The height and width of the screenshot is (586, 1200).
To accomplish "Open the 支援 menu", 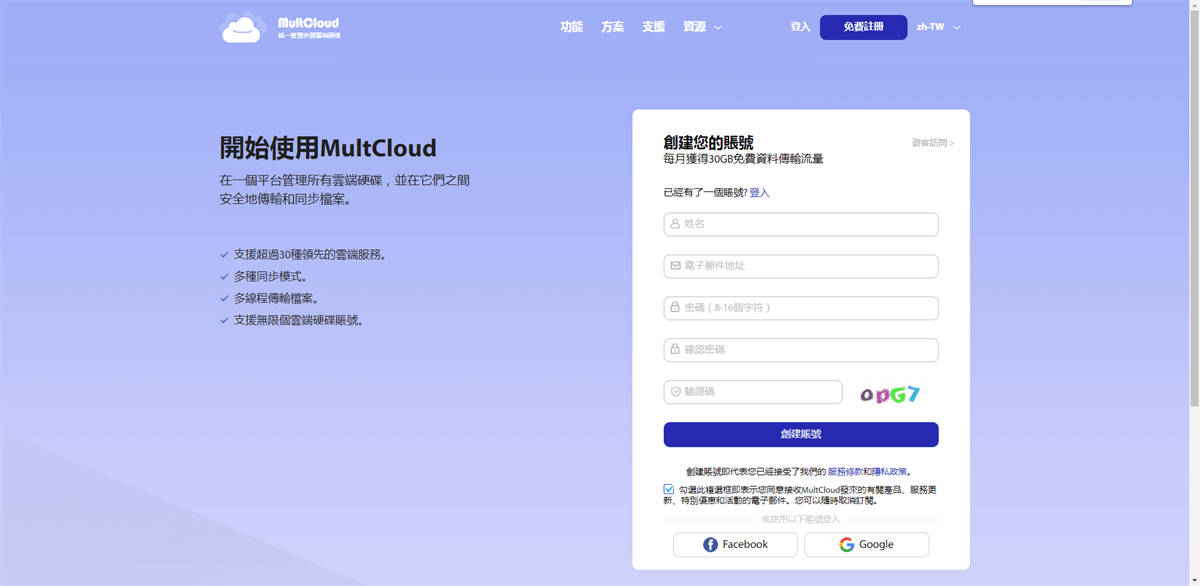I will coord(654,27).
